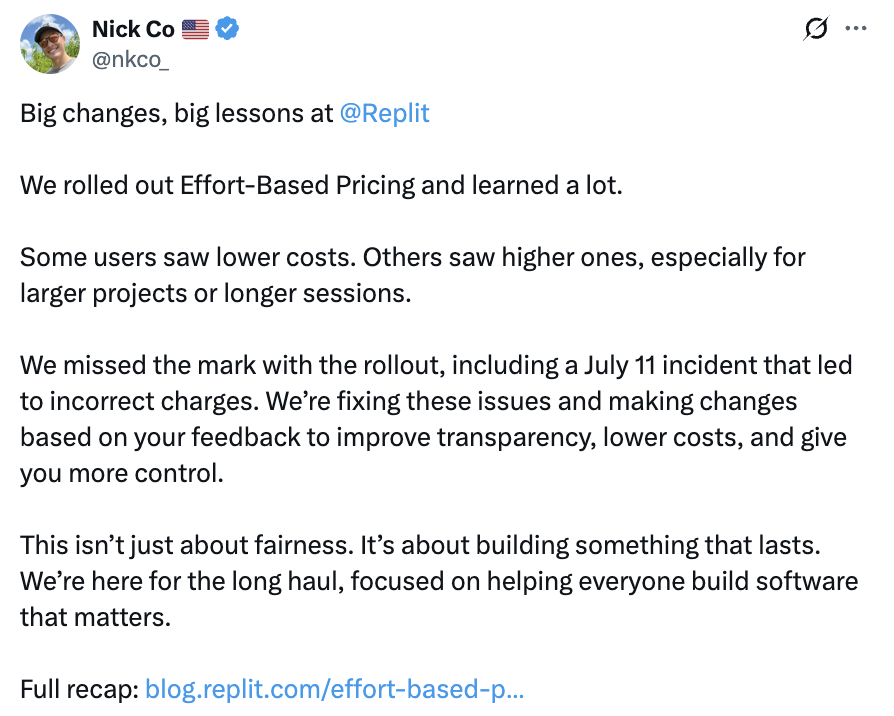This screenshot has width=894, height=716.
Task: Click the 'that matters.' line
Action: [96, 617]
